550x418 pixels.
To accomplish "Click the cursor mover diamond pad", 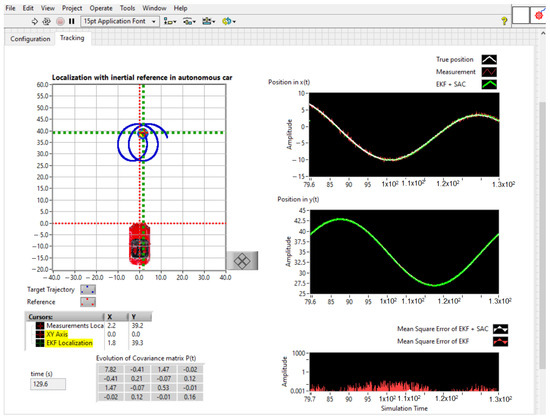I will [242, 261].
